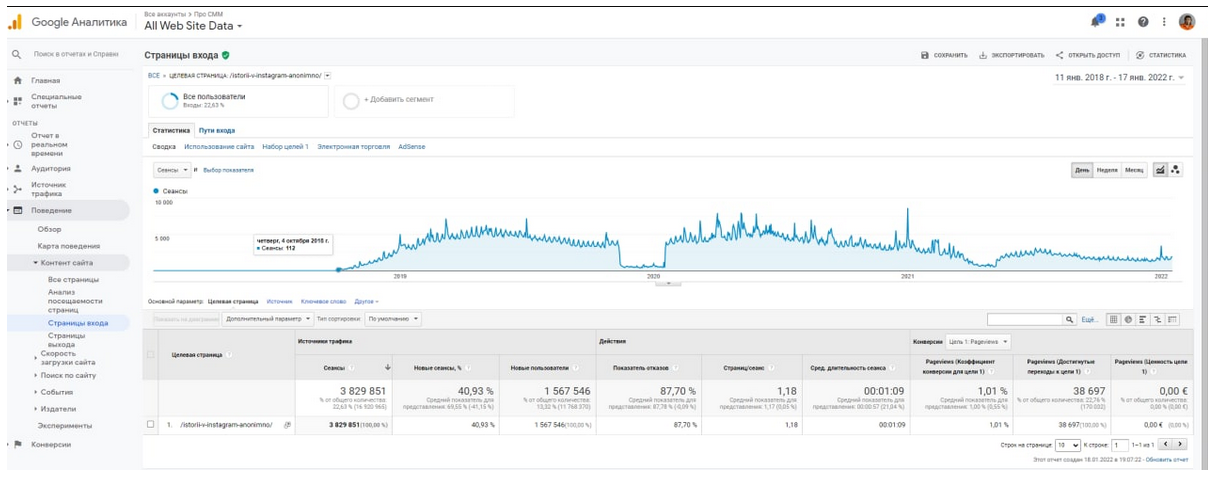The width and height of the screenshot is (1208, 479).
Task: Expand Поиск по сайту in sidebar
Action: click(x=36, y=375)
